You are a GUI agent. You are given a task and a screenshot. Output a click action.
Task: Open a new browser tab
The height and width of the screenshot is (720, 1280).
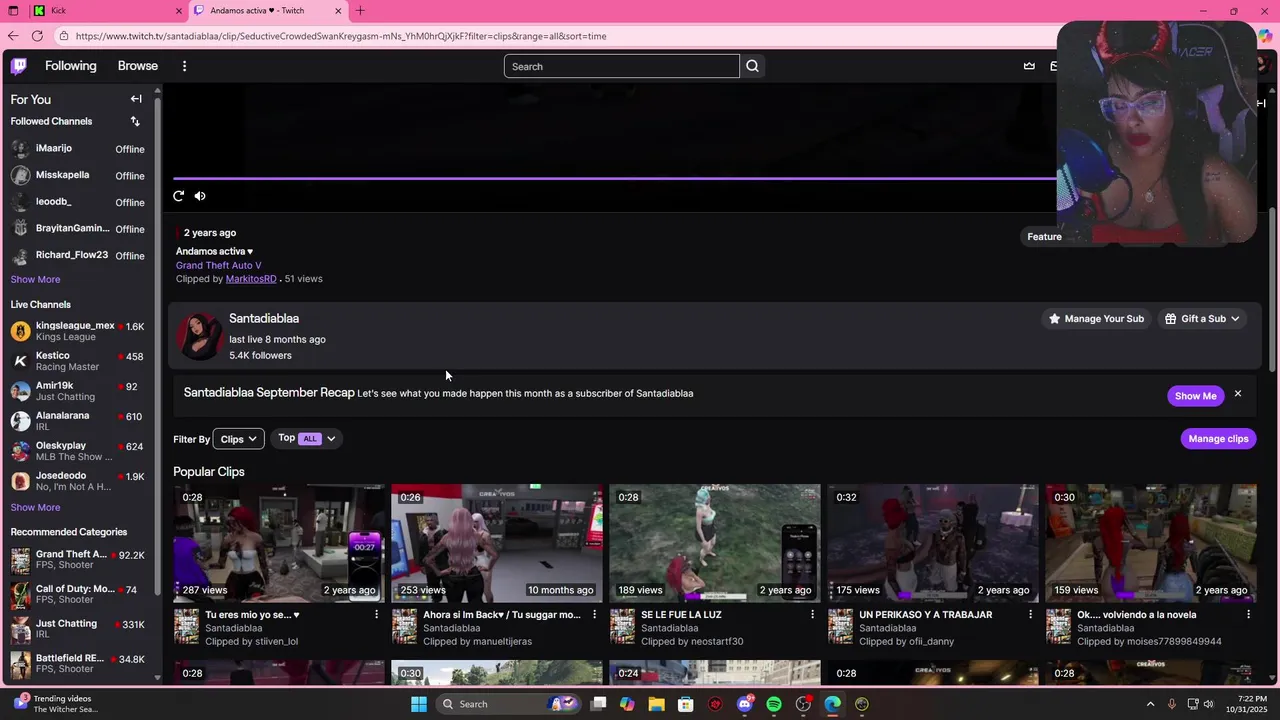tap(360, 11)
